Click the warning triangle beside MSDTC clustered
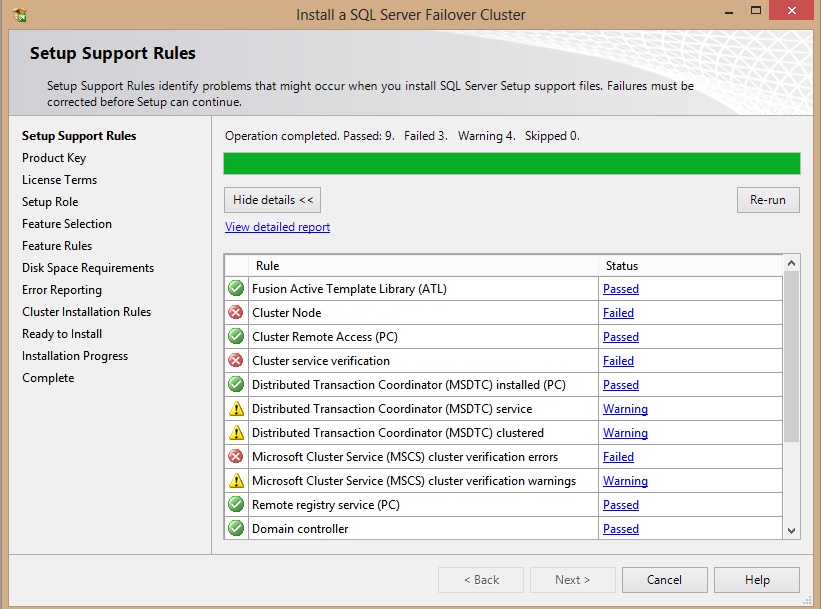This screenshot has height=609, width=821. [x=236, y=433]
